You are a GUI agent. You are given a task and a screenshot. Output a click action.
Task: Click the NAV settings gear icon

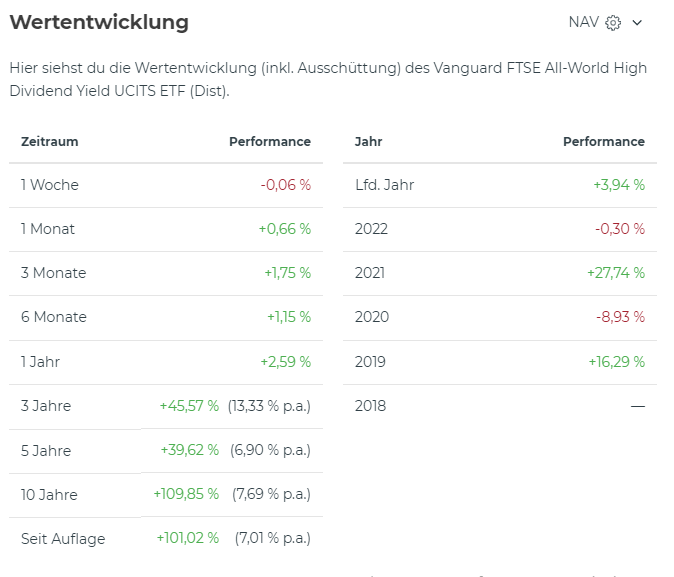coord(614,23)
